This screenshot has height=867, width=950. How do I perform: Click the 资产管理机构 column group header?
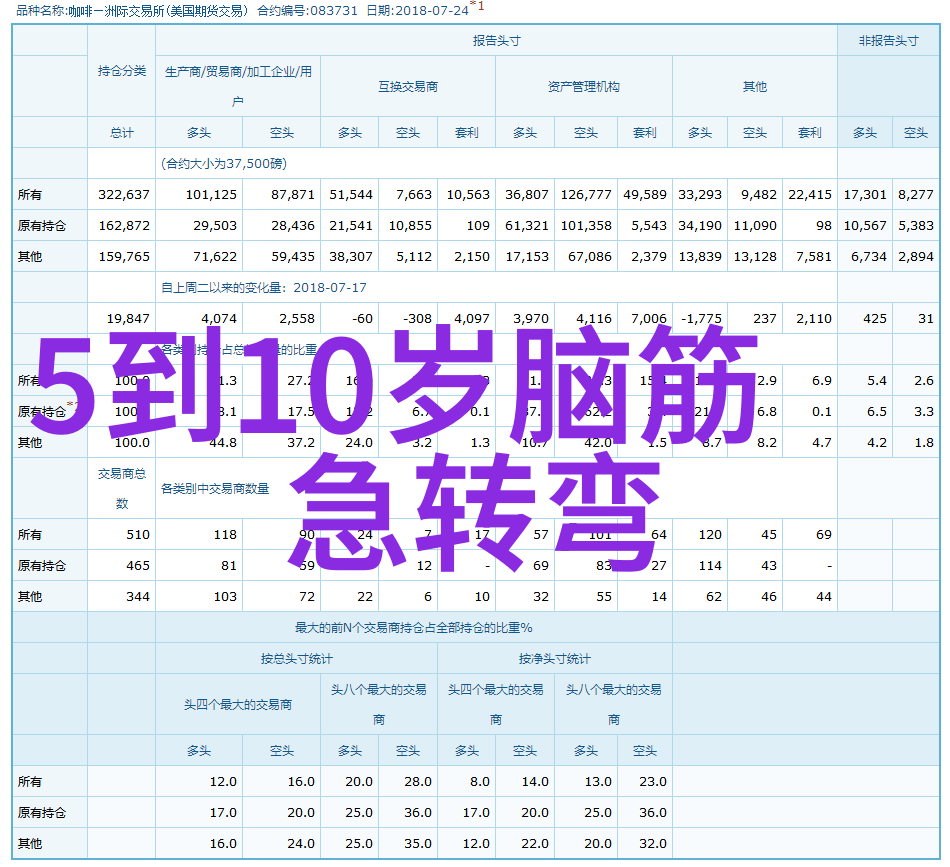[x=583, y=87]
